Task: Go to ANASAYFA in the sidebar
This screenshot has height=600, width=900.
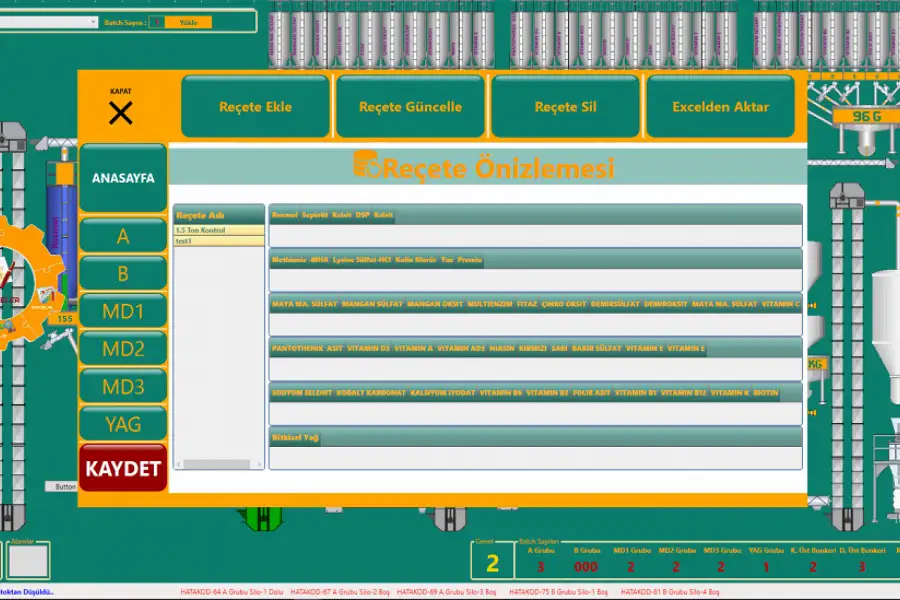Action: coord(123,178)
